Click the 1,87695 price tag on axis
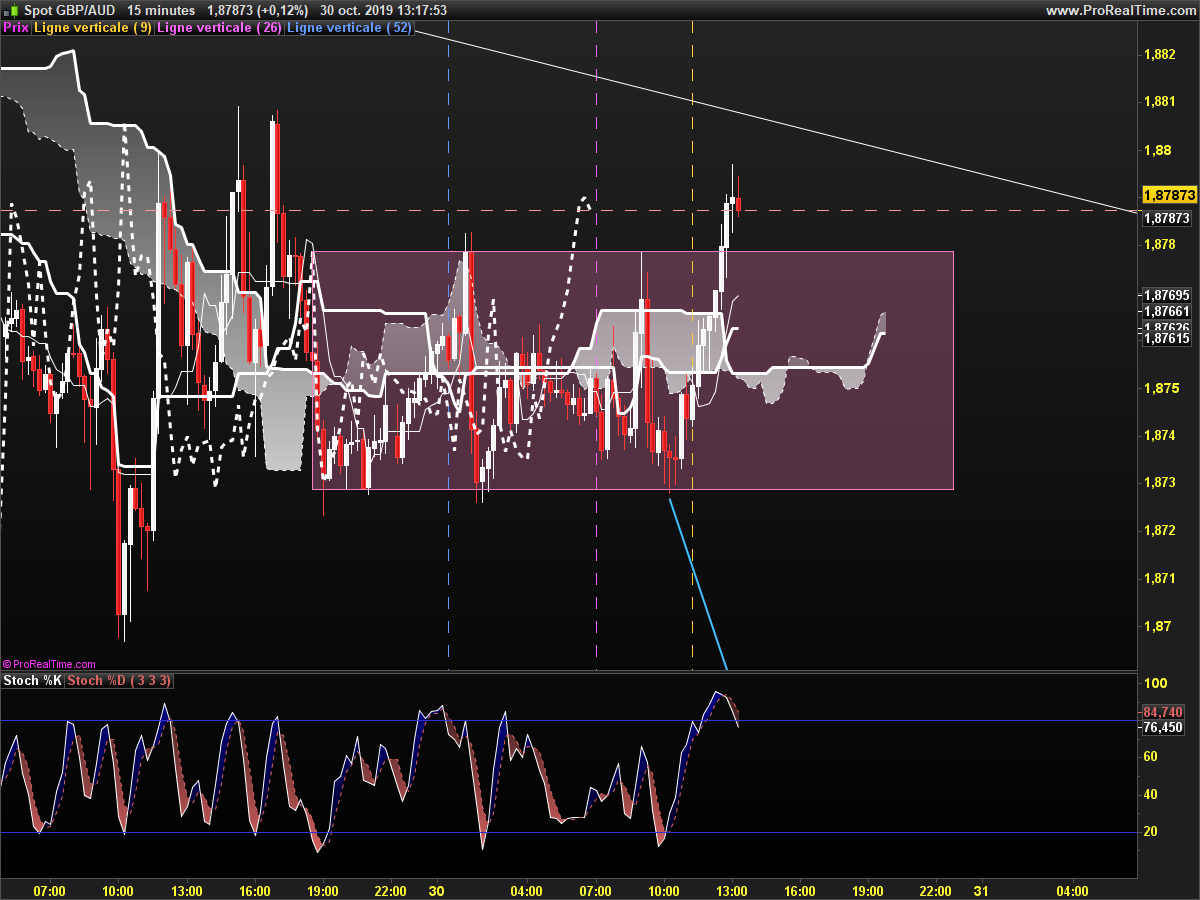This screenshot has height=900, width=1200. click(1167, 295)
